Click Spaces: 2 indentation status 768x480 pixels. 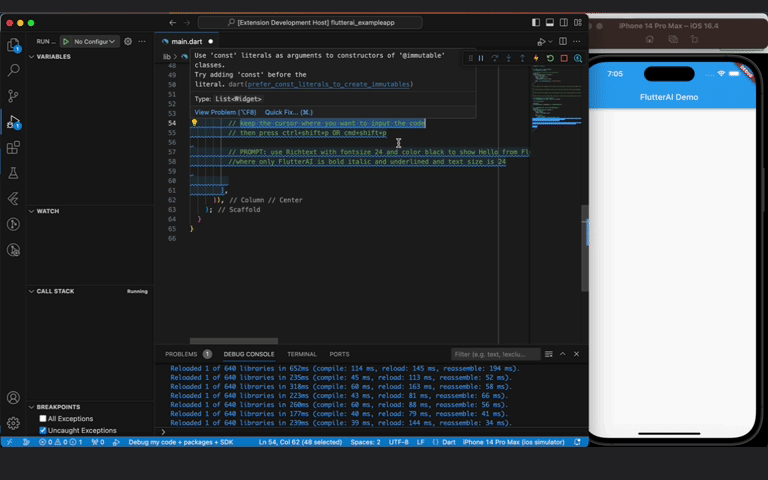(365, 442)
